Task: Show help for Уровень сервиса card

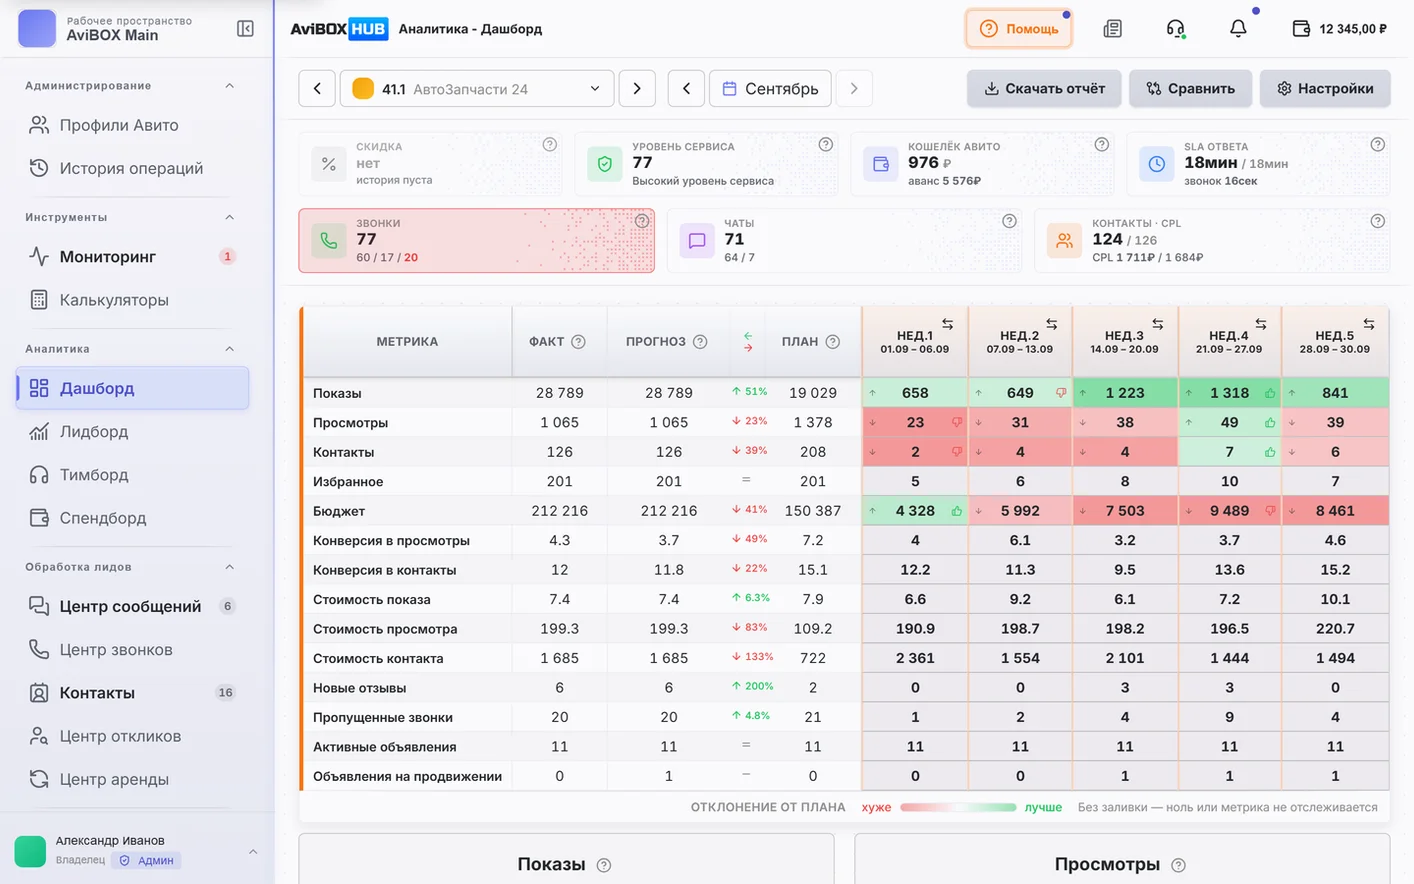Action: coord(825,145)
